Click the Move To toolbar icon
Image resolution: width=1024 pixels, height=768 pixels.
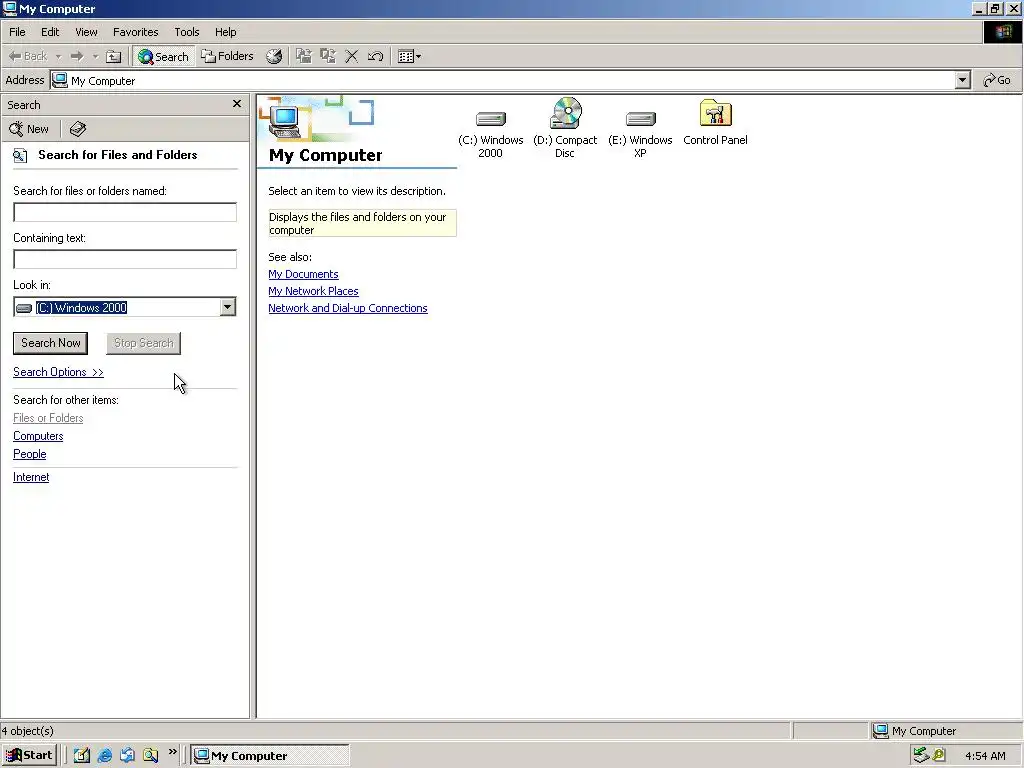click(304, 56)
